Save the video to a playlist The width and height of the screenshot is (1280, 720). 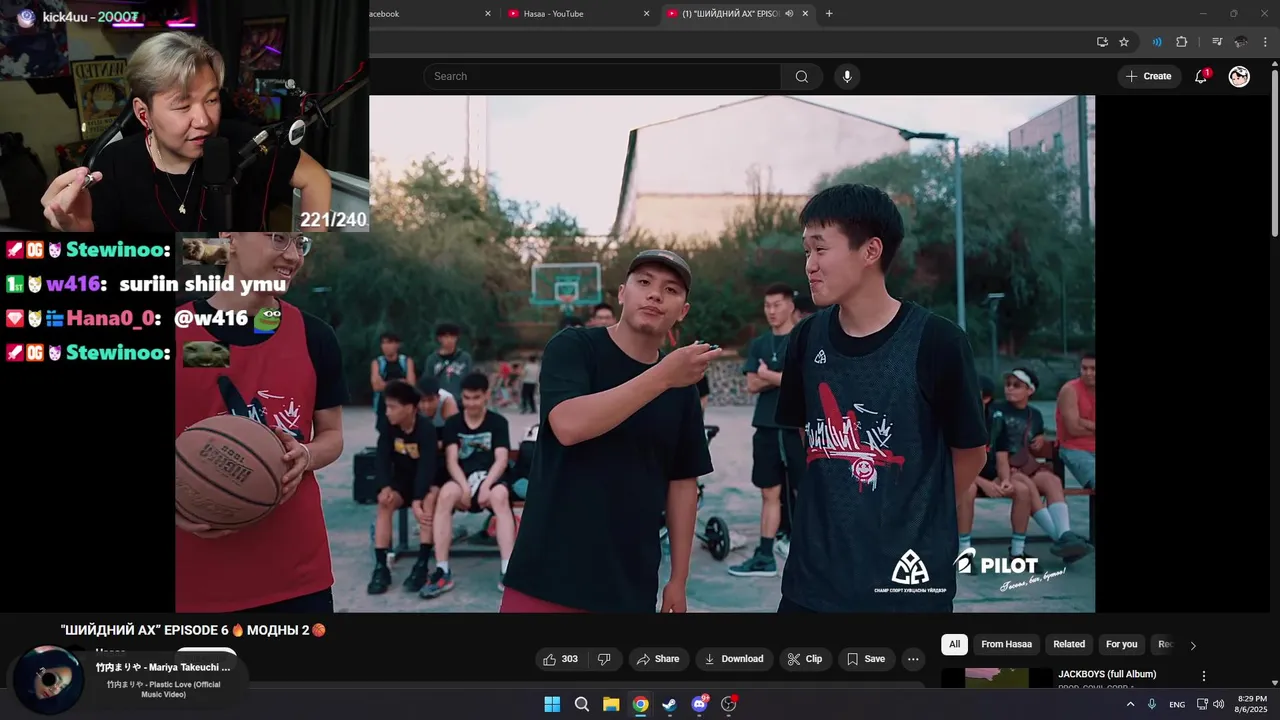click(x=866, y=659)
